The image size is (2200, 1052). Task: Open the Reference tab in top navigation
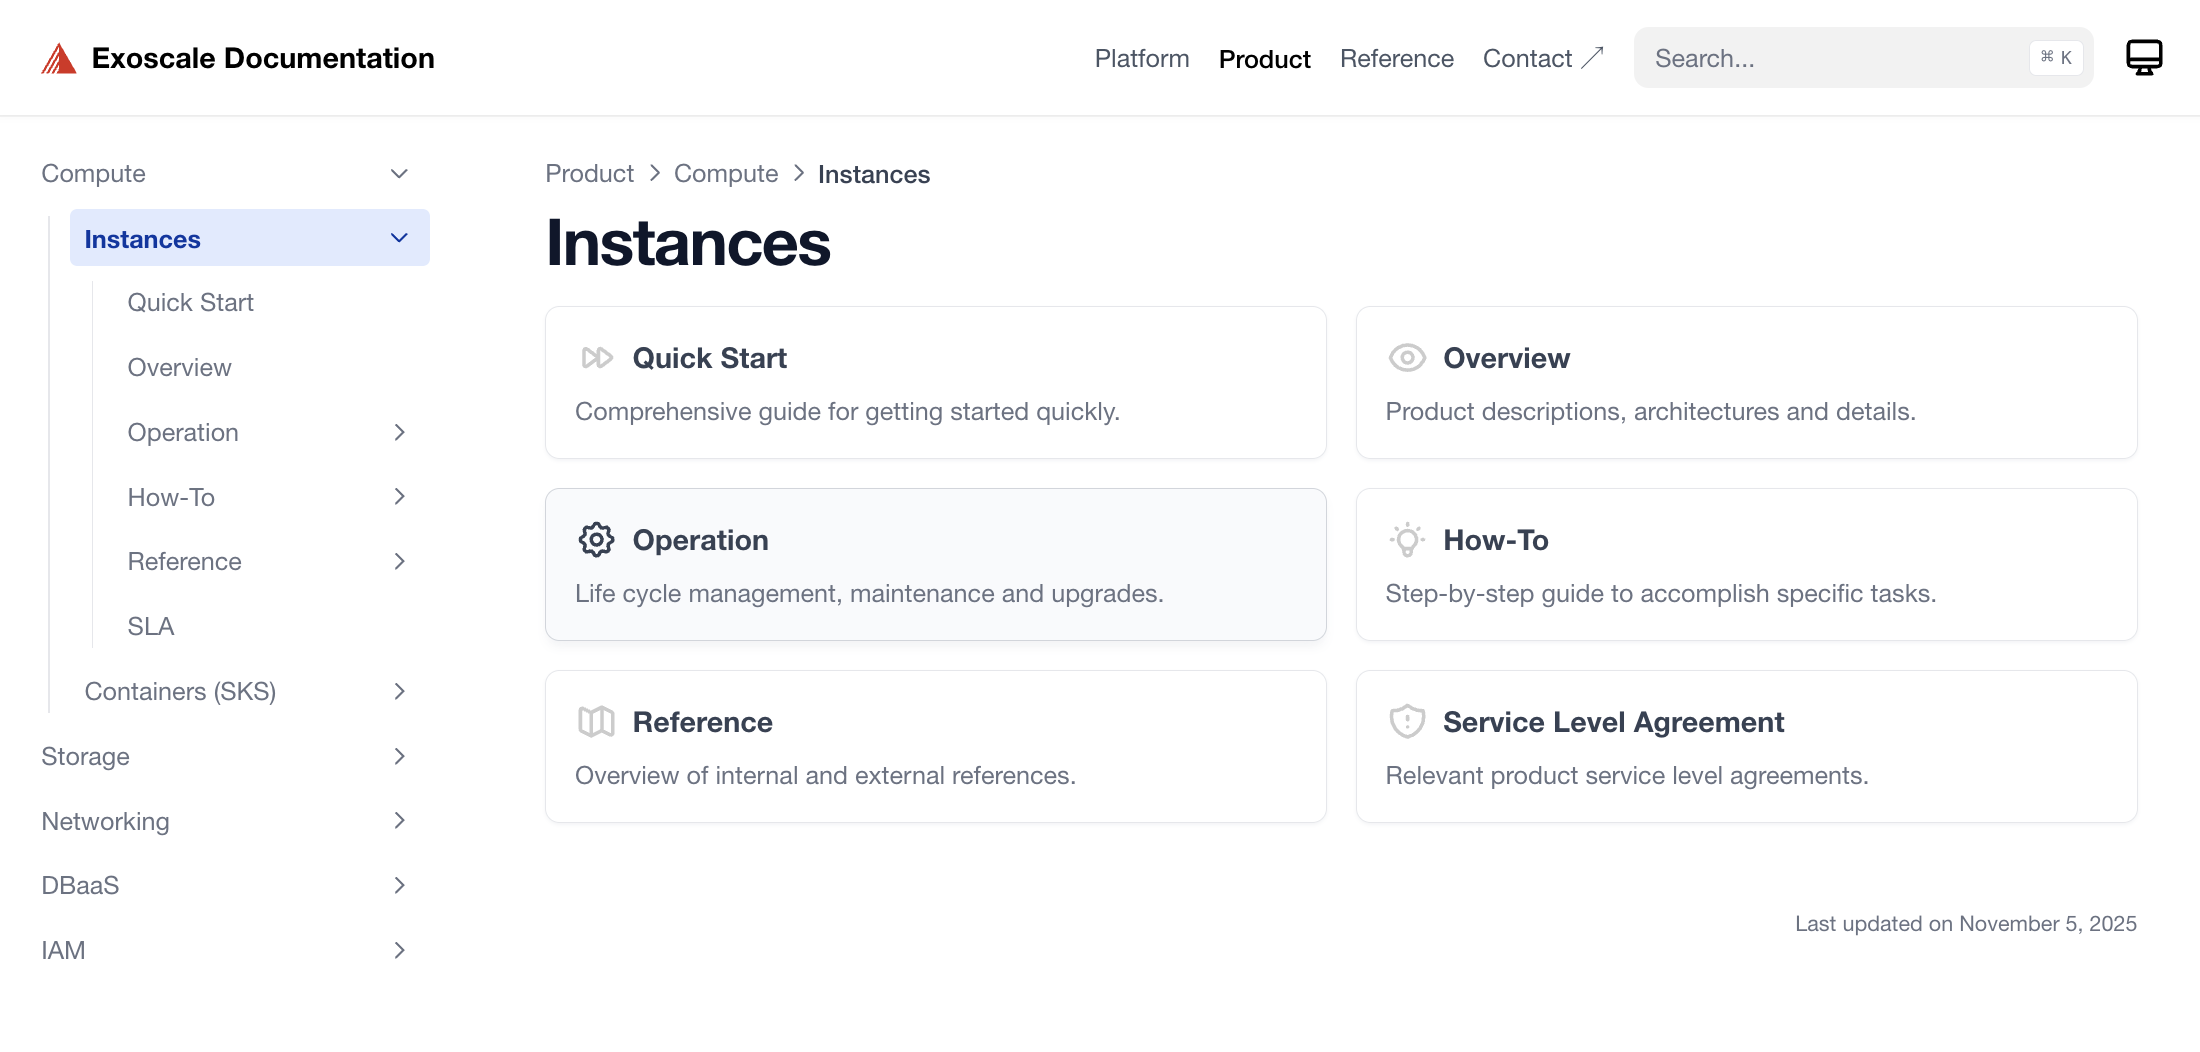click(1396, 59)
